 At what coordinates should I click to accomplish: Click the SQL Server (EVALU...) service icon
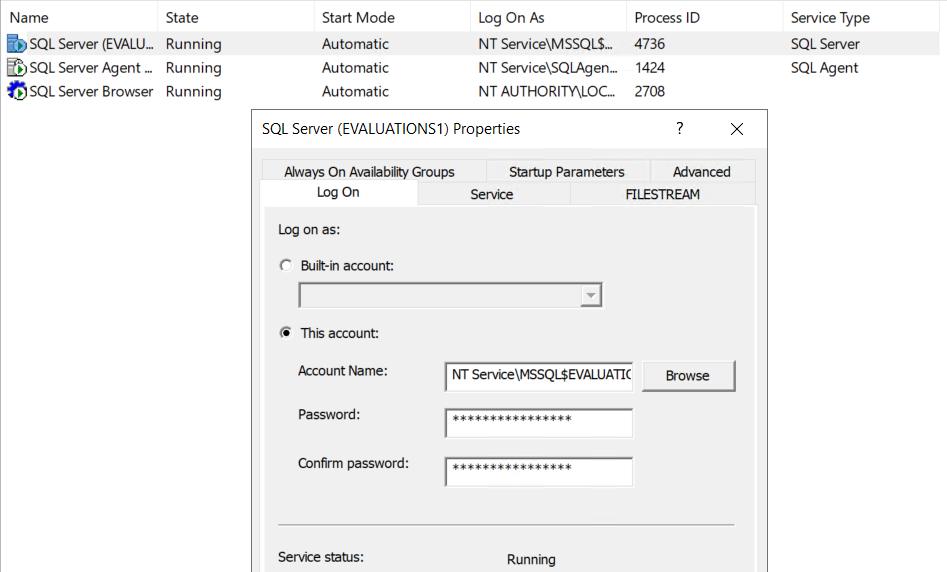[16, 43]
